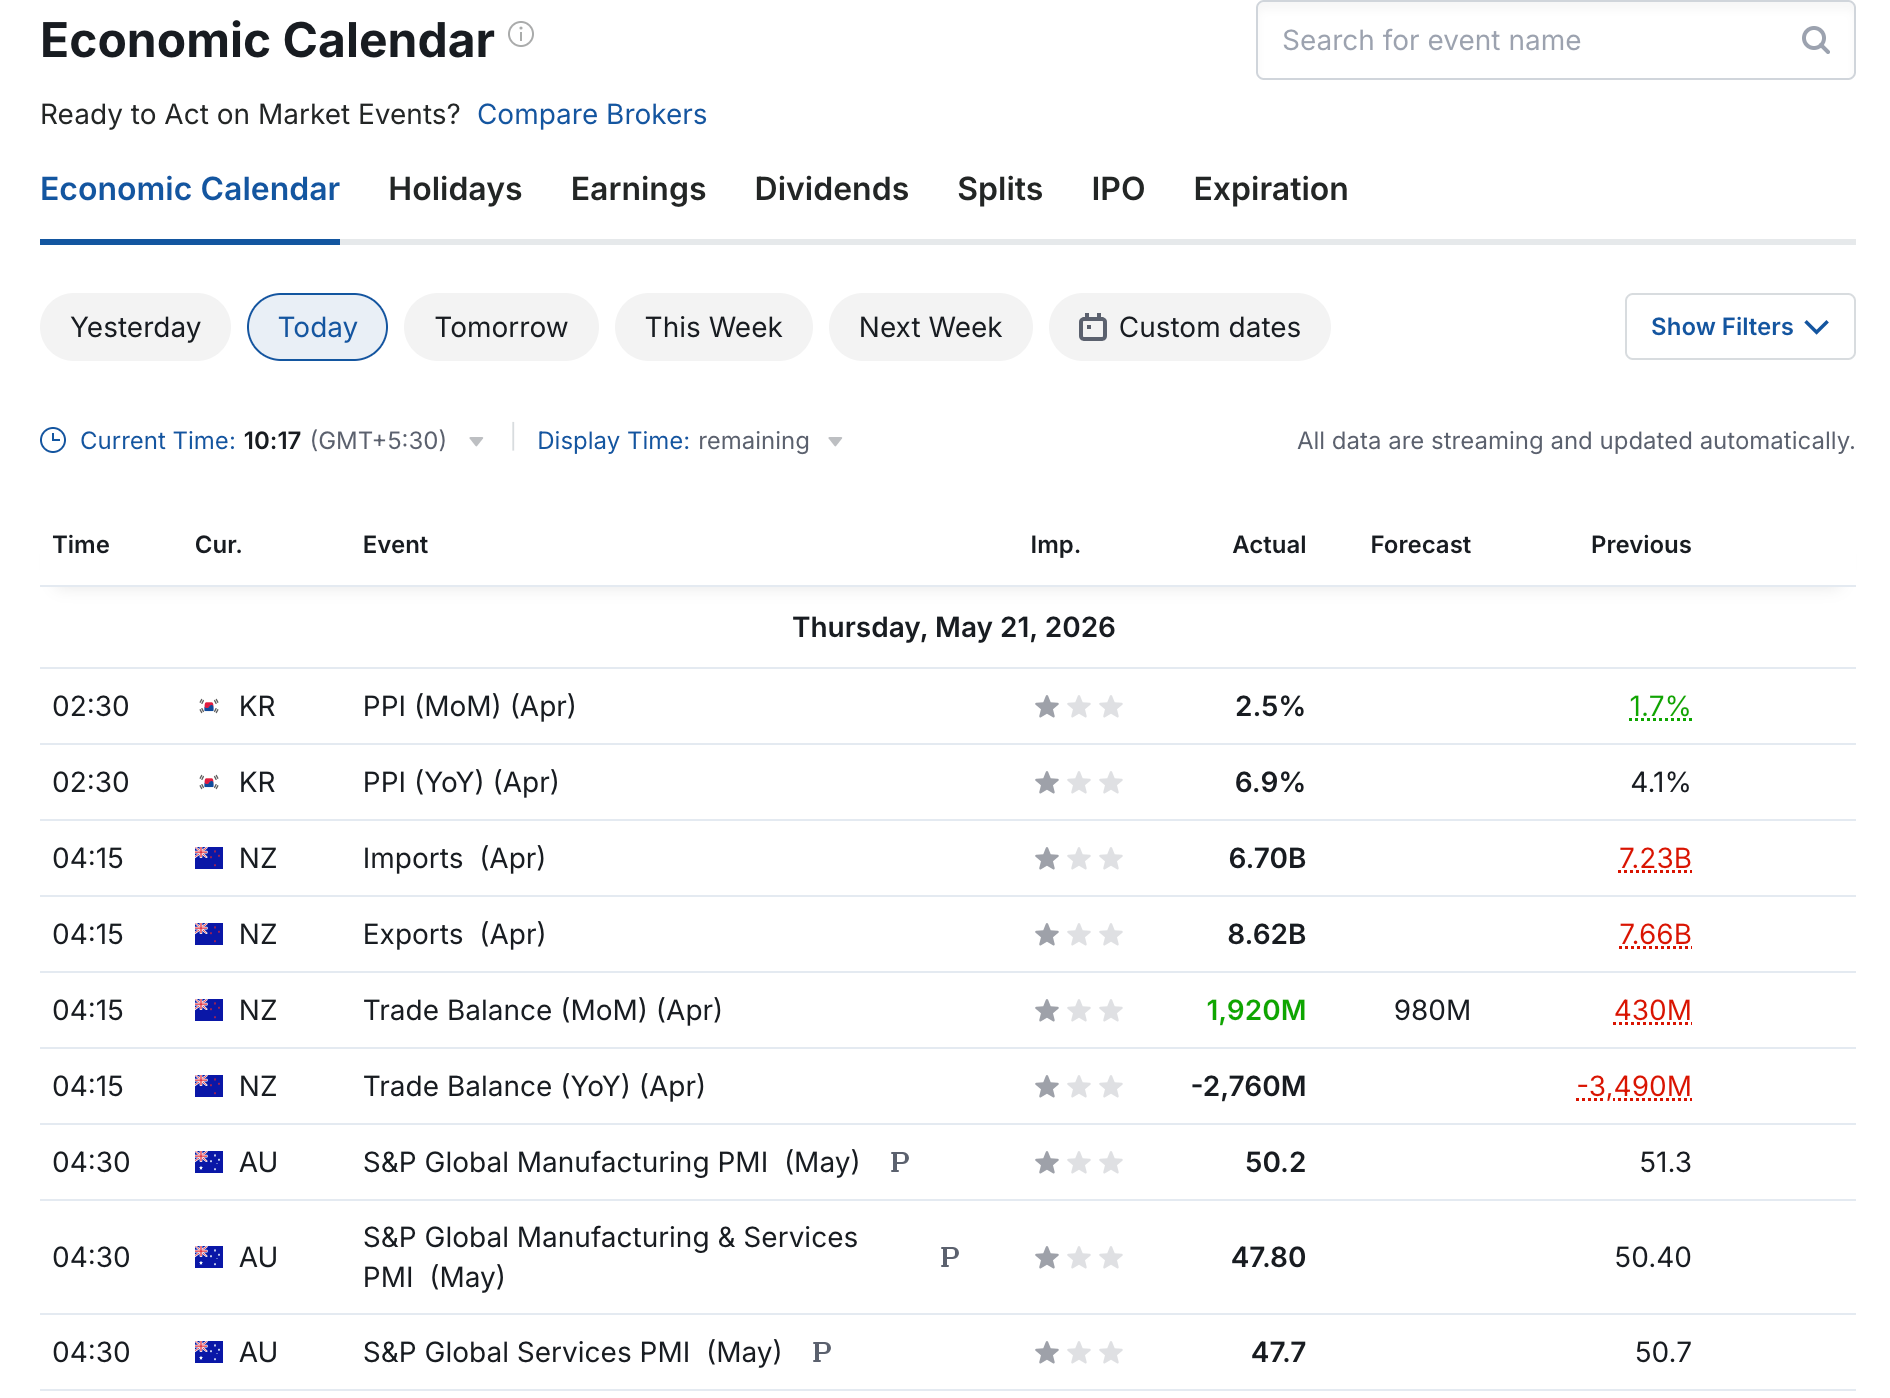
Task: Click importance stars for S&P Global Manufacturing PMI
Action: 1078,1163
